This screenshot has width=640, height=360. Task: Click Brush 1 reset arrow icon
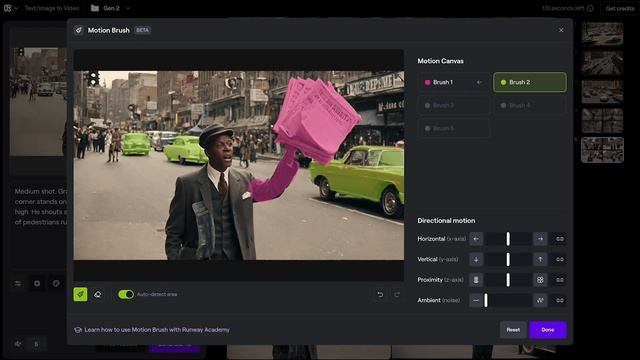coord(480,82)
